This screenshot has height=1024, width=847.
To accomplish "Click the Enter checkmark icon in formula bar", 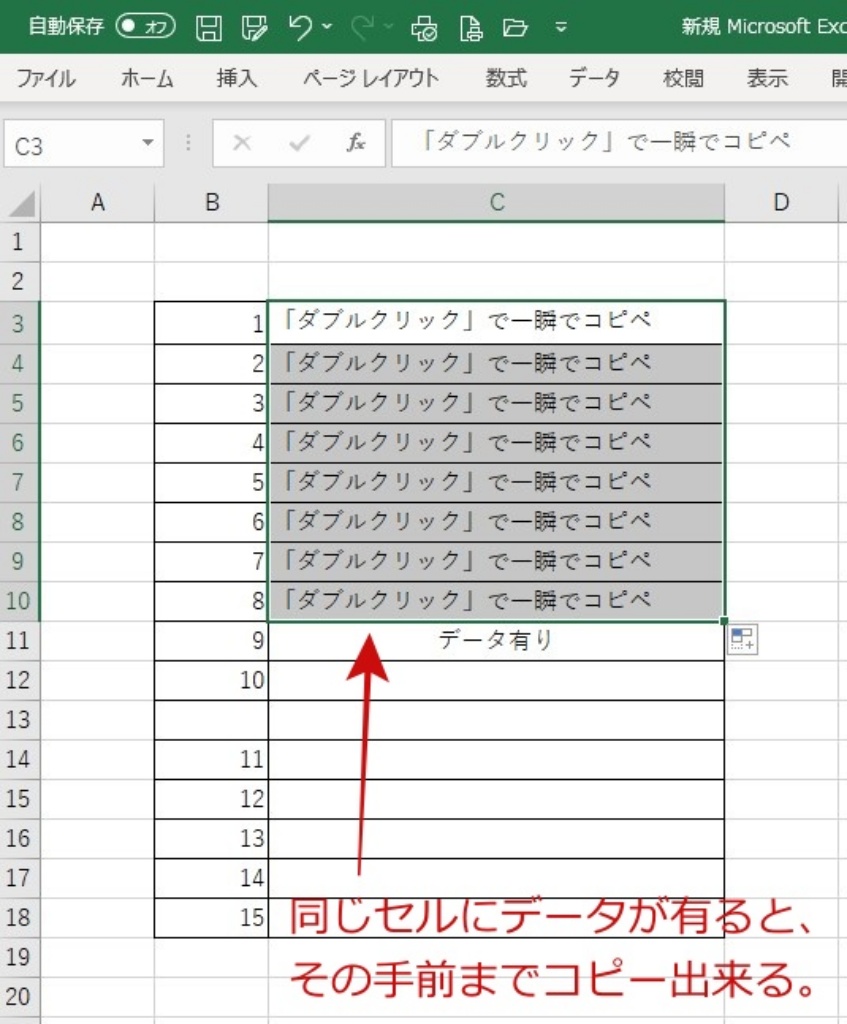I will (299, 142).
